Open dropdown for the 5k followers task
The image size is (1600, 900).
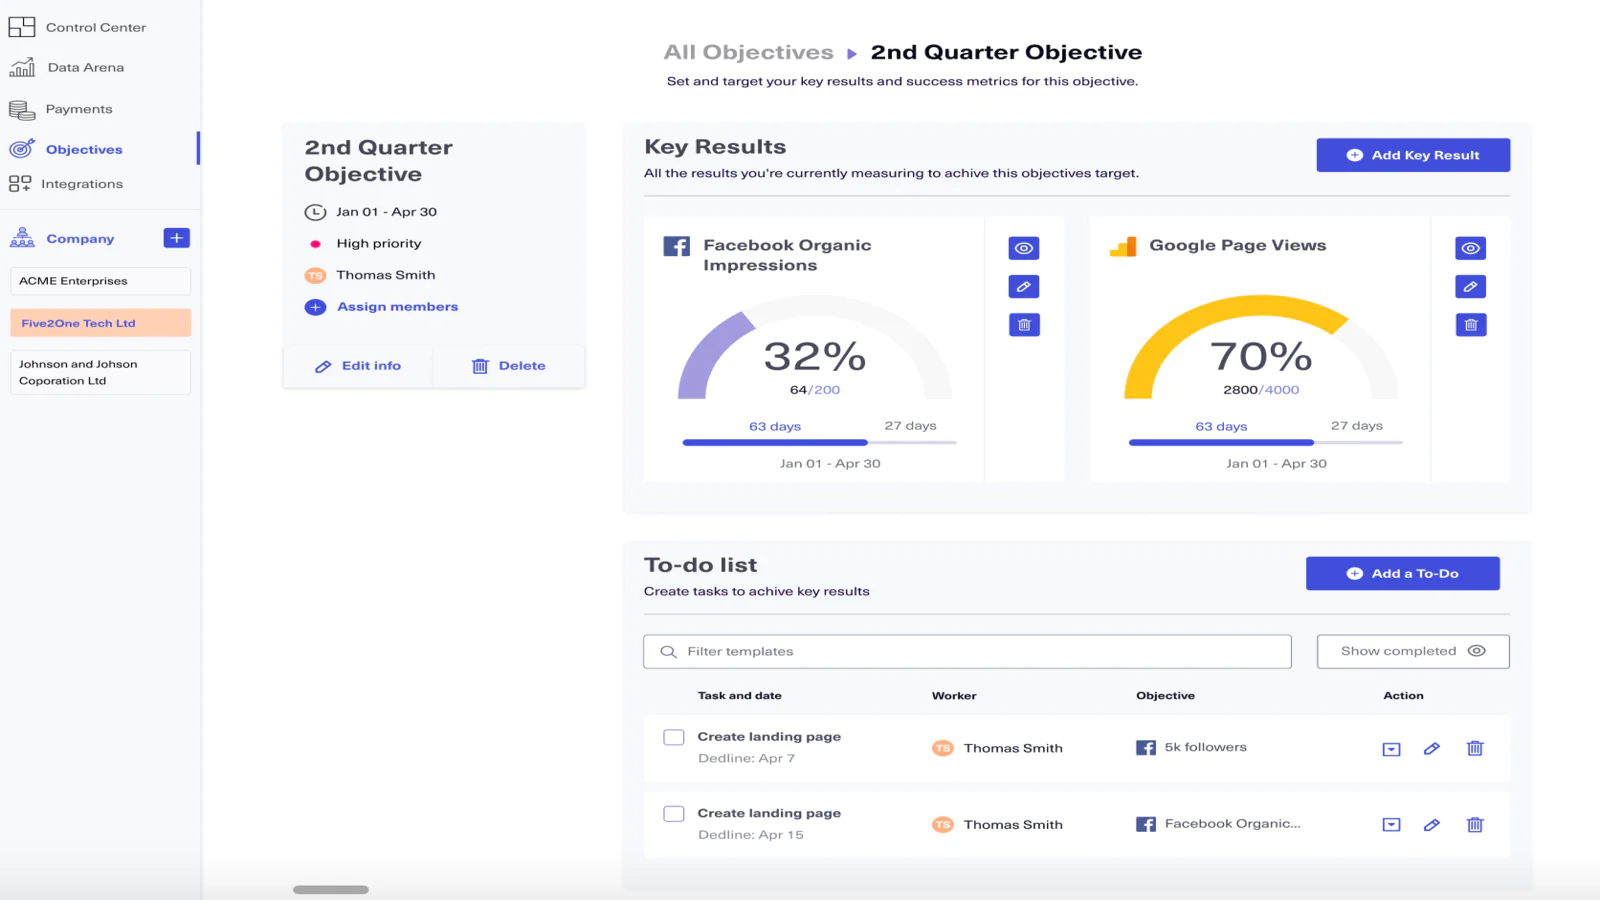pos(1391,749)
